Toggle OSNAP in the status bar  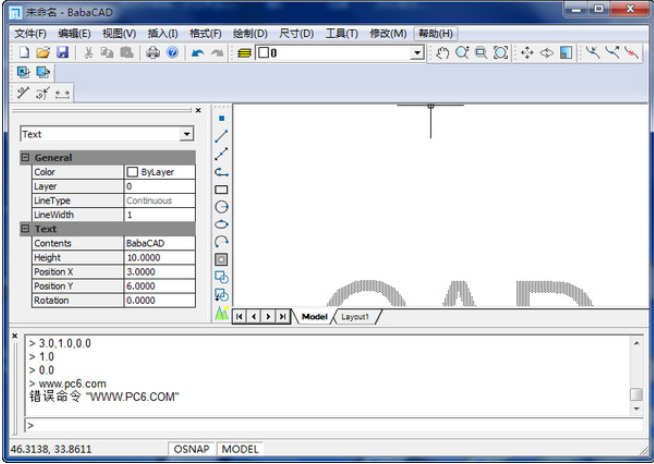pos(191,449)
